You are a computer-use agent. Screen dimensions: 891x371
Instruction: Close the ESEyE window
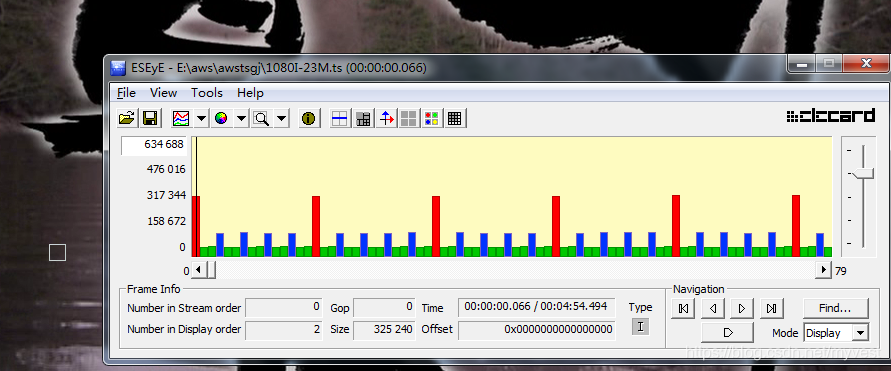pos(866,63)
